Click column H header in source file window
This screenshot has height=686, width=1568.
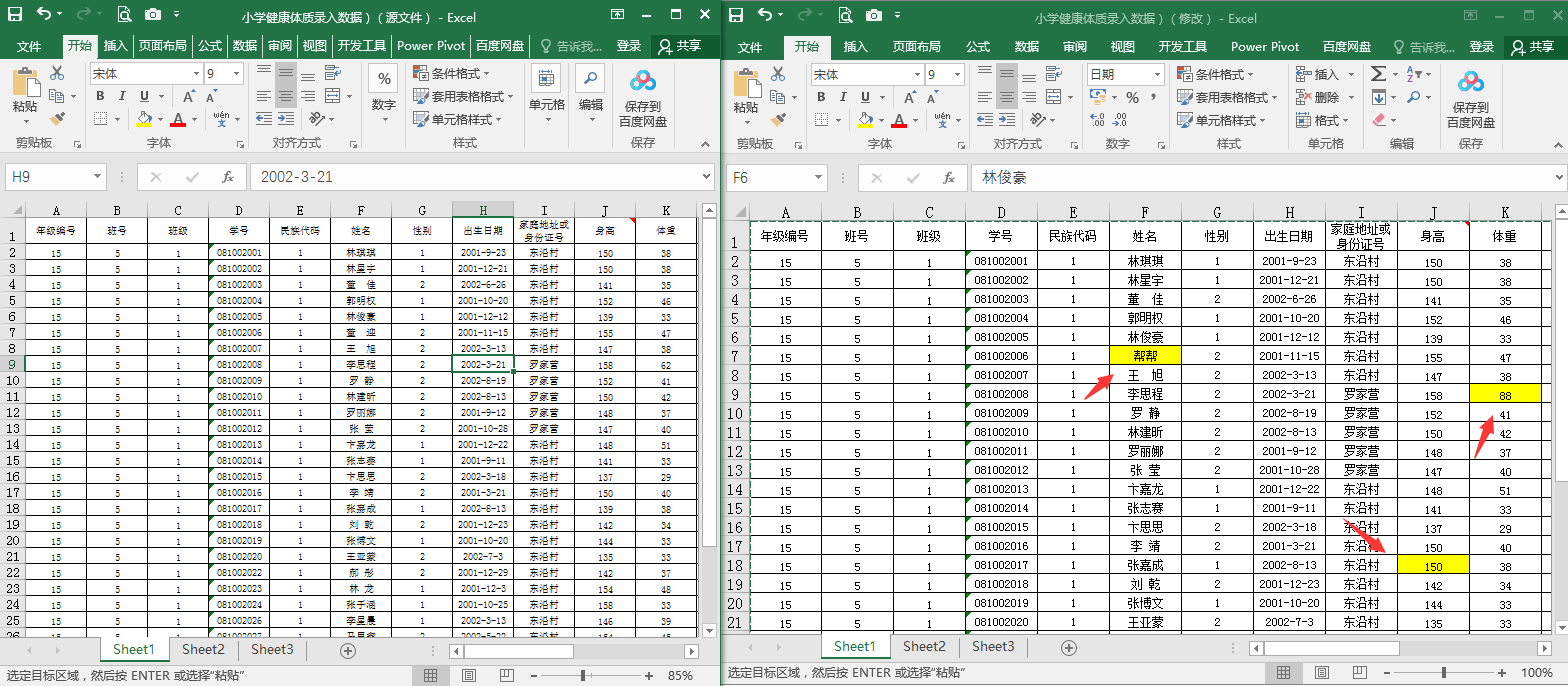pos(483,210)
